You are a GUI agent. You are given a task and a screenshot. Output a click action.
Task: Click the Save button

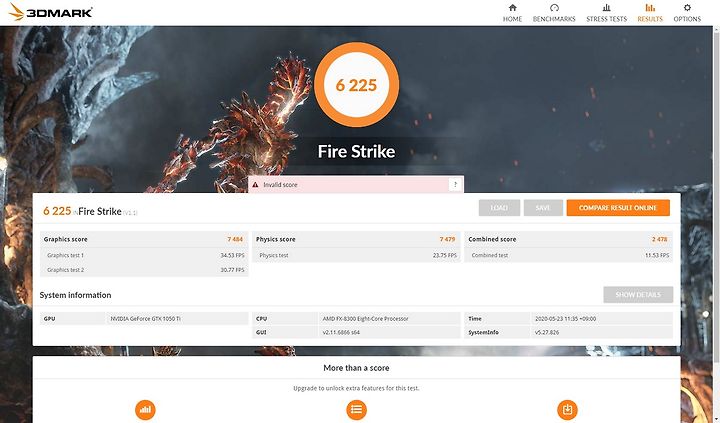click(543, 208)
